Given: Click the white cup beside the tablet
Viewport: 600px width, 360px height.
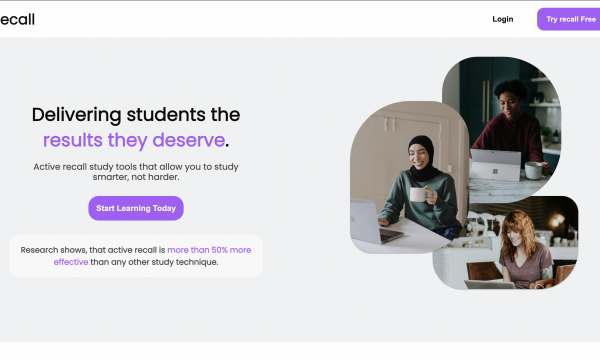Looking at the screenshot, I should [x=533, y=170].
